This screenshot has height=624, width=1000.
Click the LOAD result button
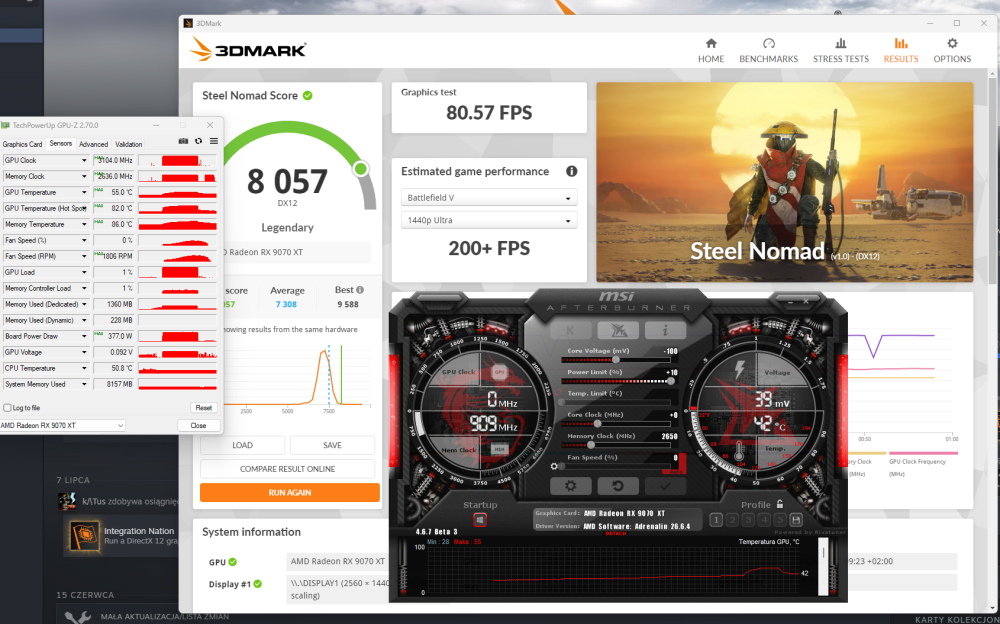[x=242, y=445]
